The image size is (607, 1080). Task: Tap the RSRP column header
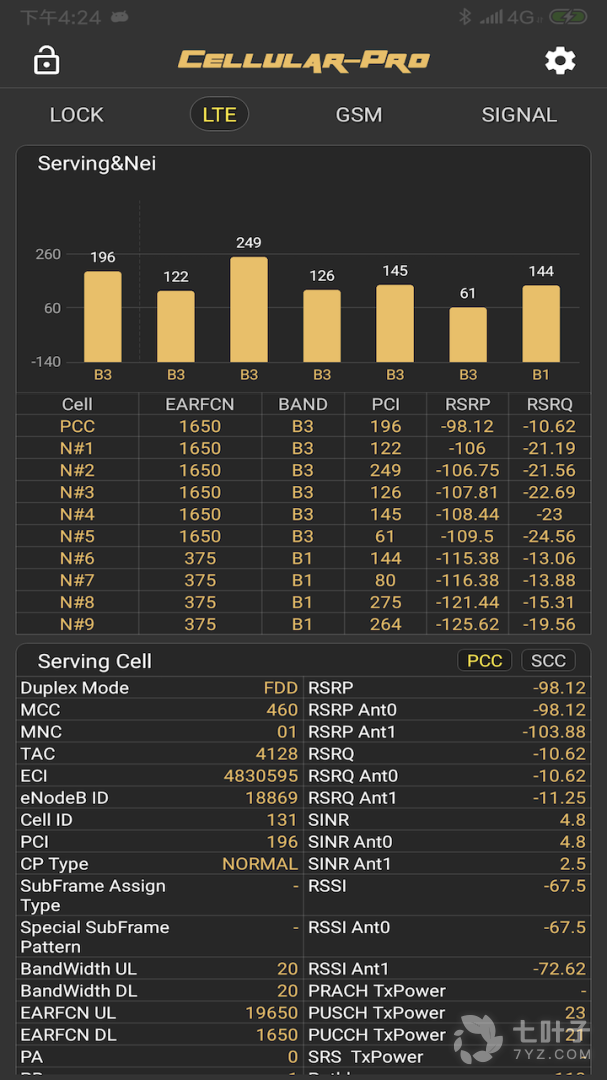467,404
